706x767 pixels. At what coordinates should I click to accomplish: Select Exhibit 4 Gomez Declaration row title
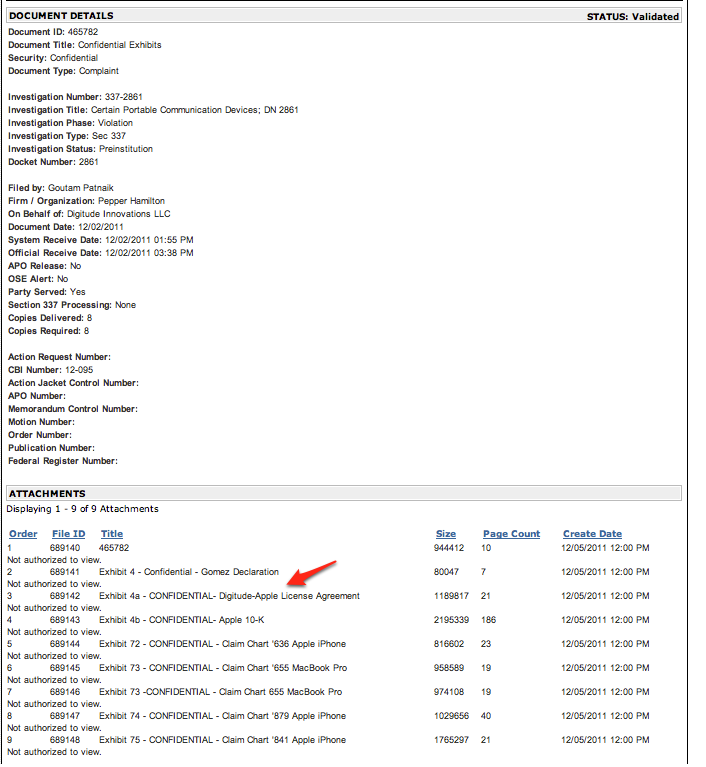(189, 572)
